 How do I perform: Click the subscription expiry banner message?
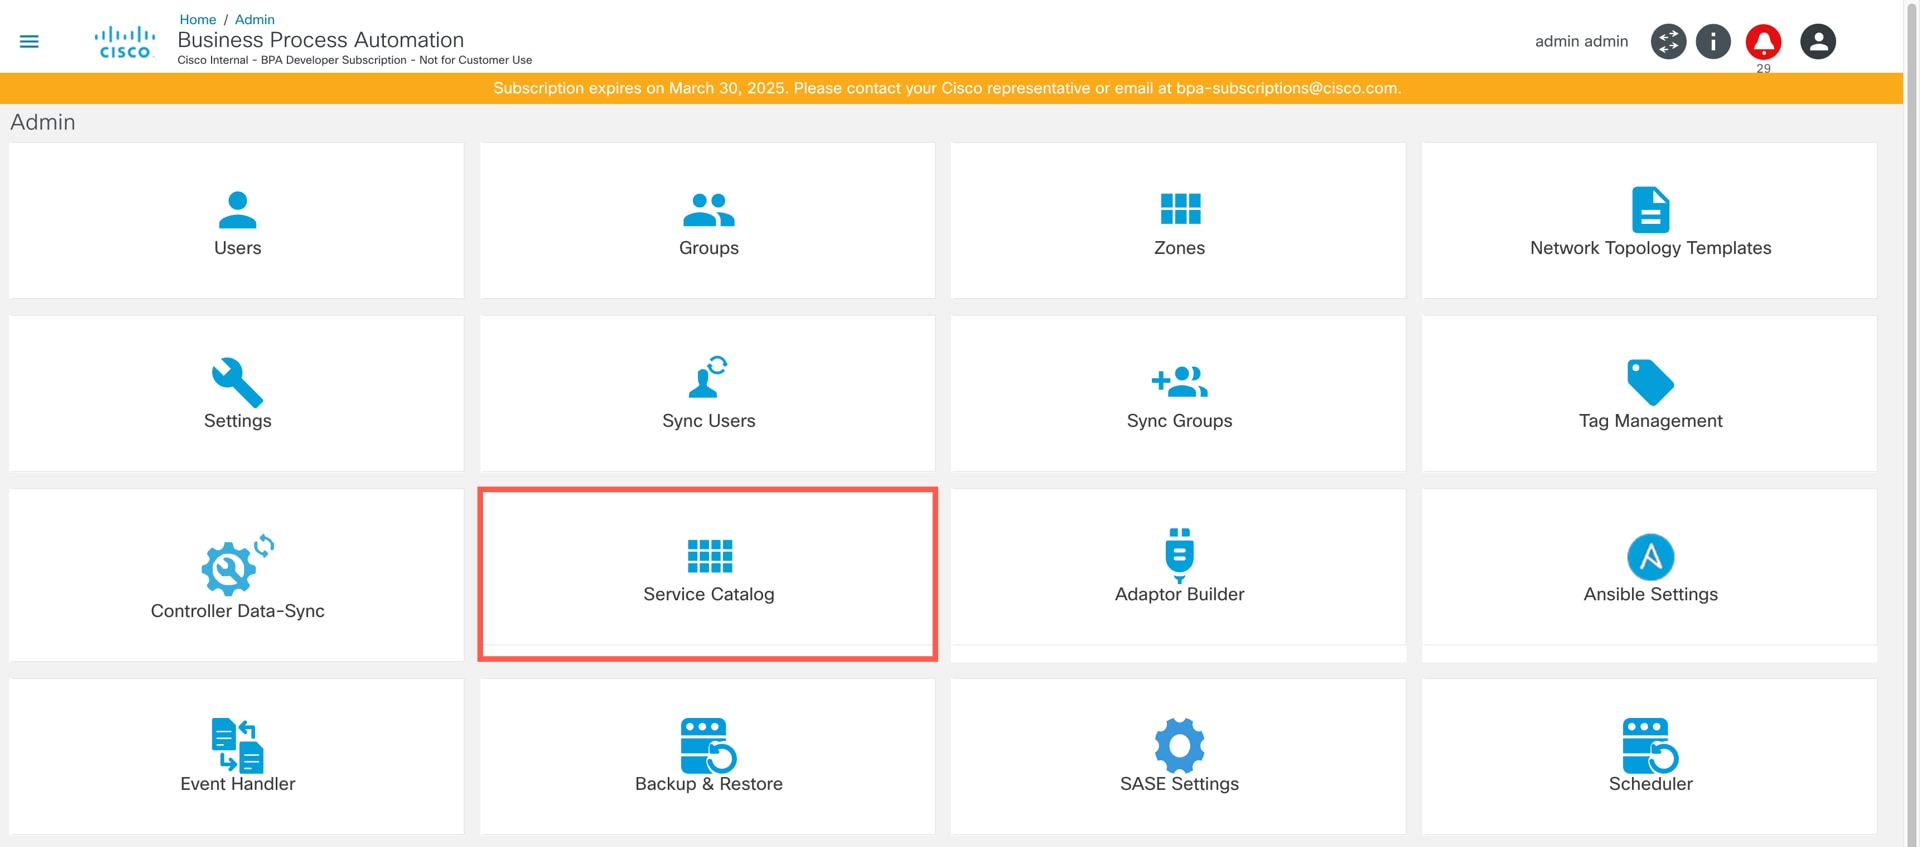947,88
